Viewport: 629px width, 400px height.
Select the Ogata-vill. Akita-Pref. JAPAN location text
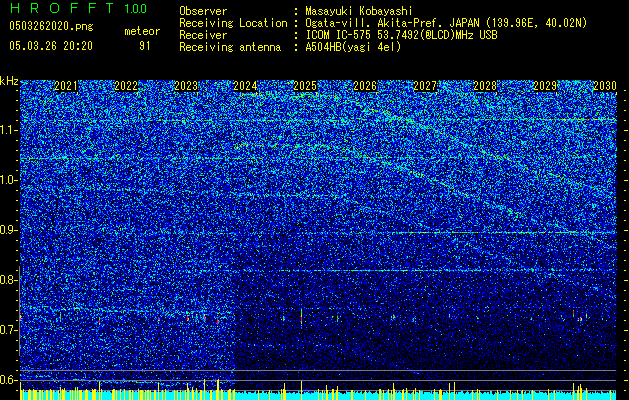point(446,23)
